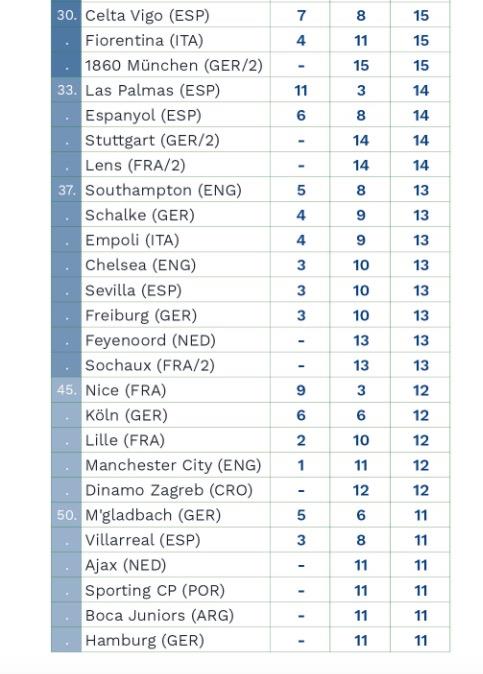Select Boca Juniors (ARG) entry
This screenshot has height=674, width=483.
(x=159, y=615)
